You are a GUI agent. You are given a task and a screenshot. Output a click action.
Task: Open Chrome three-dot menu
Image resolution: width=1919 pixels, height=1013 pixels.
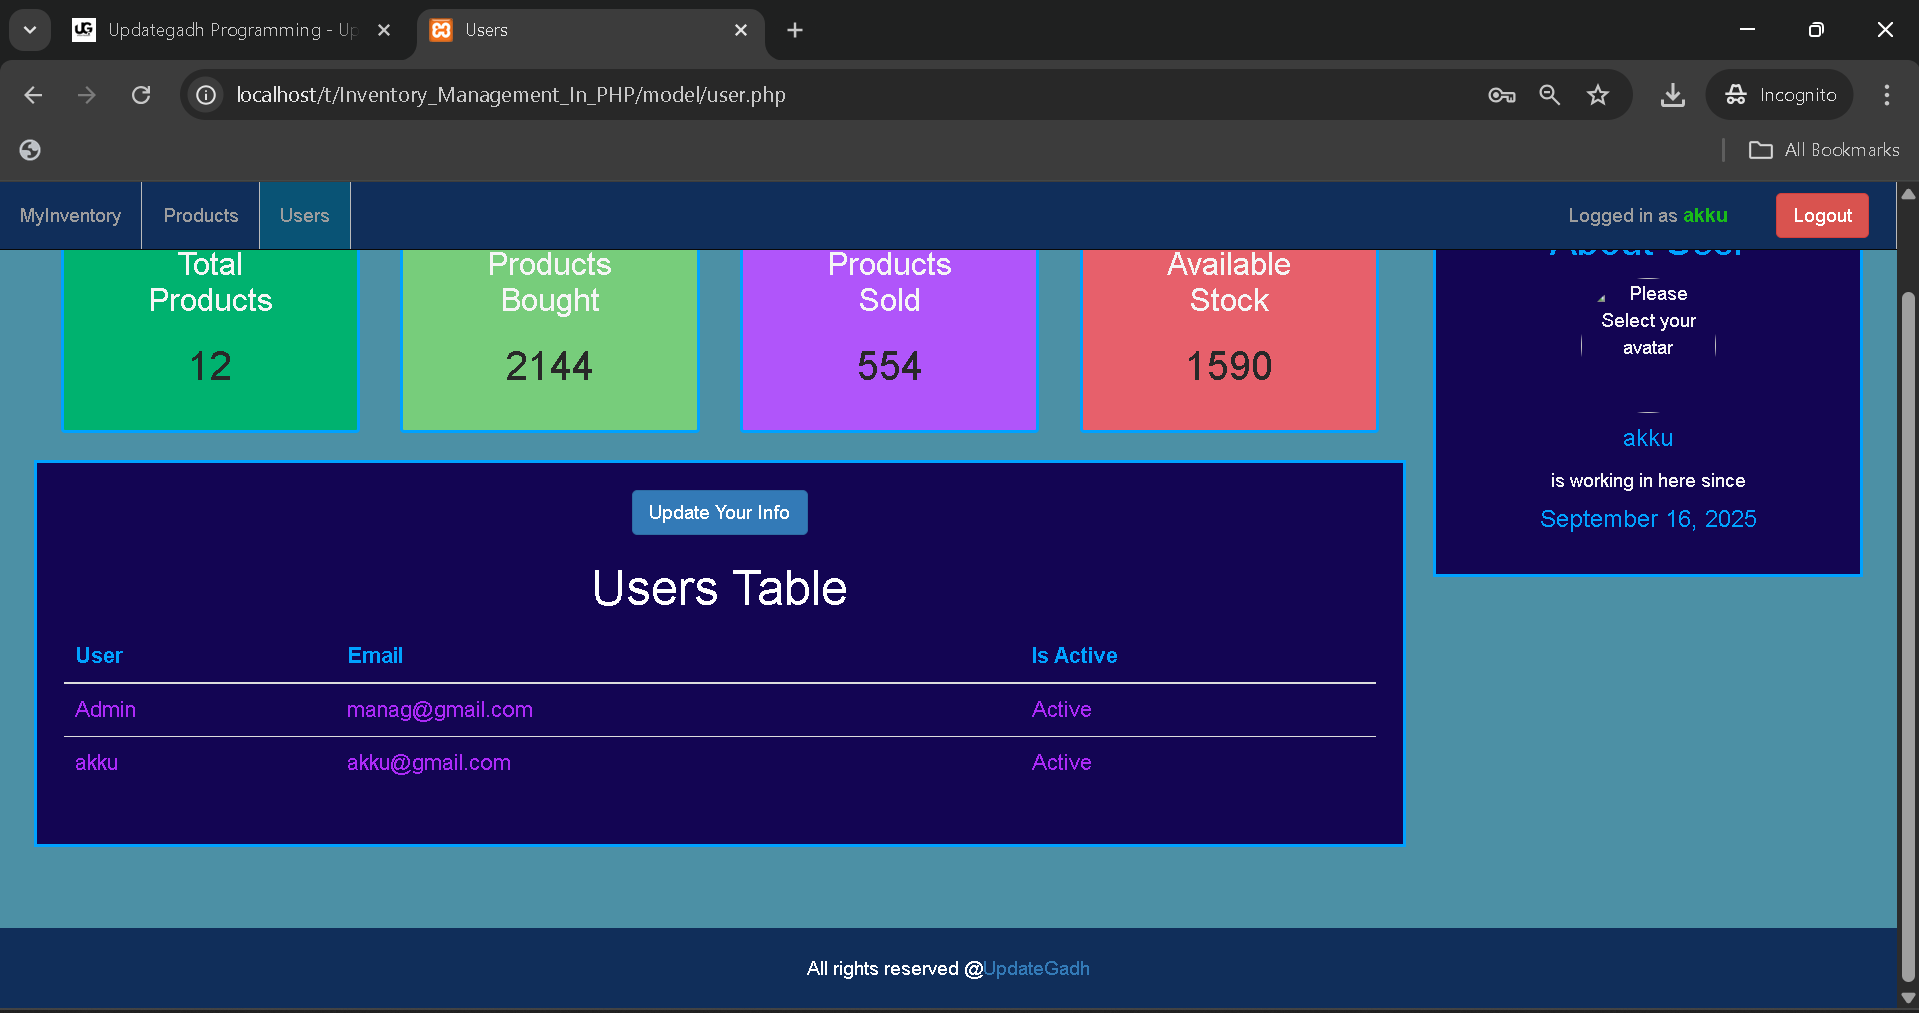1886,95
